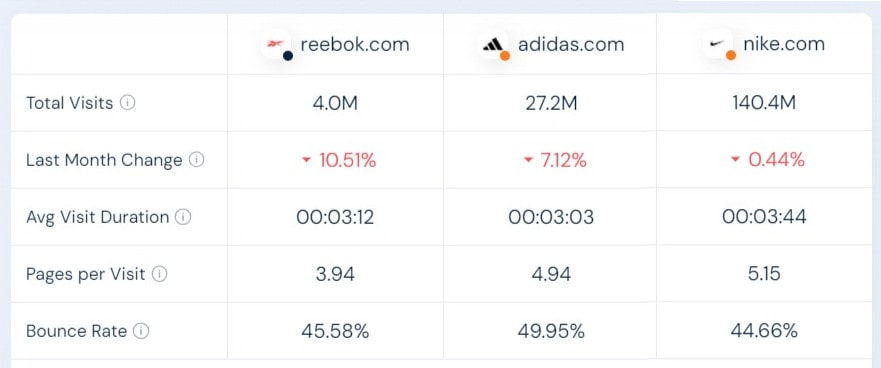The image size is (881, 368).
Task: Click the orange dot under the Adidas logo
Action: [x=505, y=56]
